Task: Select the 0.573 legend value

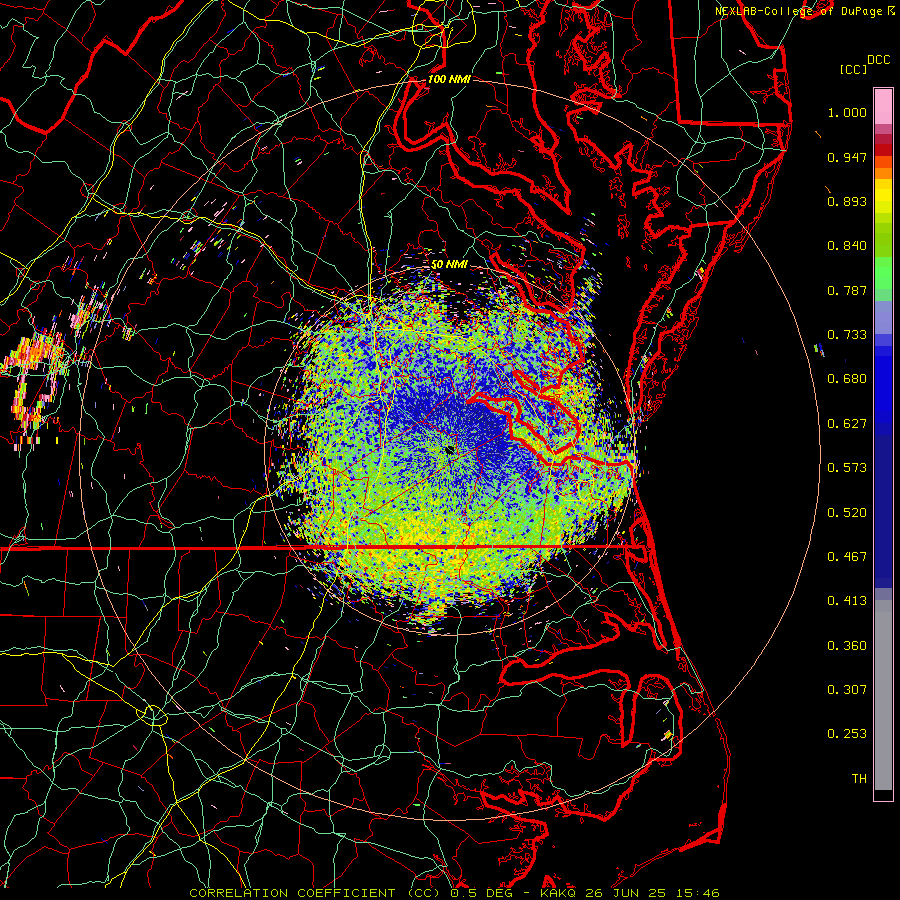Action: click(x=847, y=468)
